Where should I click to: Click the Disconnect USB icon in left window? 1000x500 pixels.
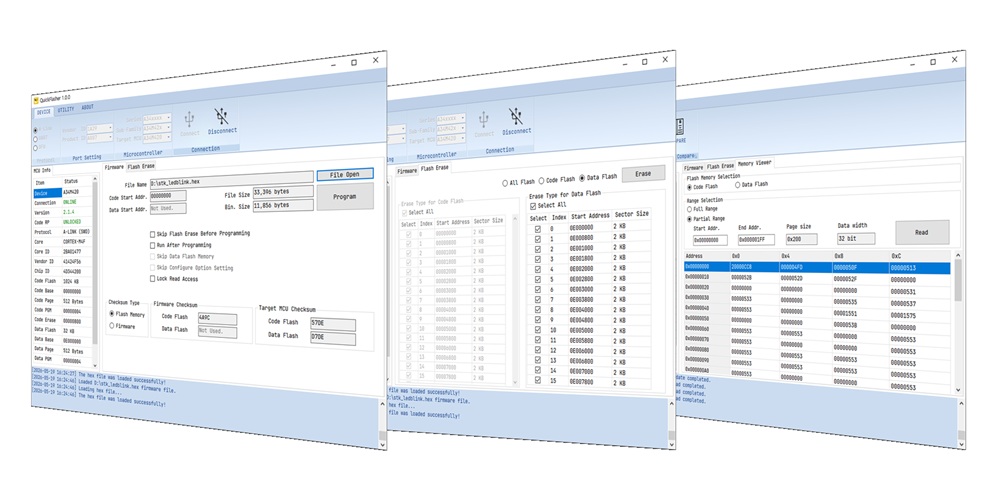(221, 116)
